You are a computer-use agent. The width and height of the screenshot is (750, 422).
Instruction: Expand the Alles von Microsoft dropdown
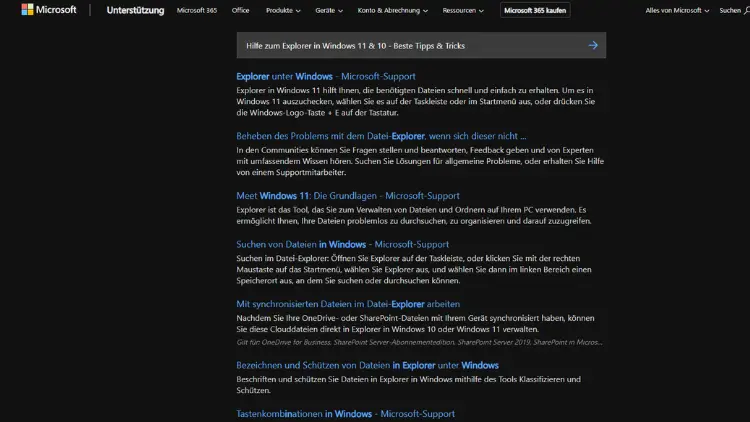[677, 10]
